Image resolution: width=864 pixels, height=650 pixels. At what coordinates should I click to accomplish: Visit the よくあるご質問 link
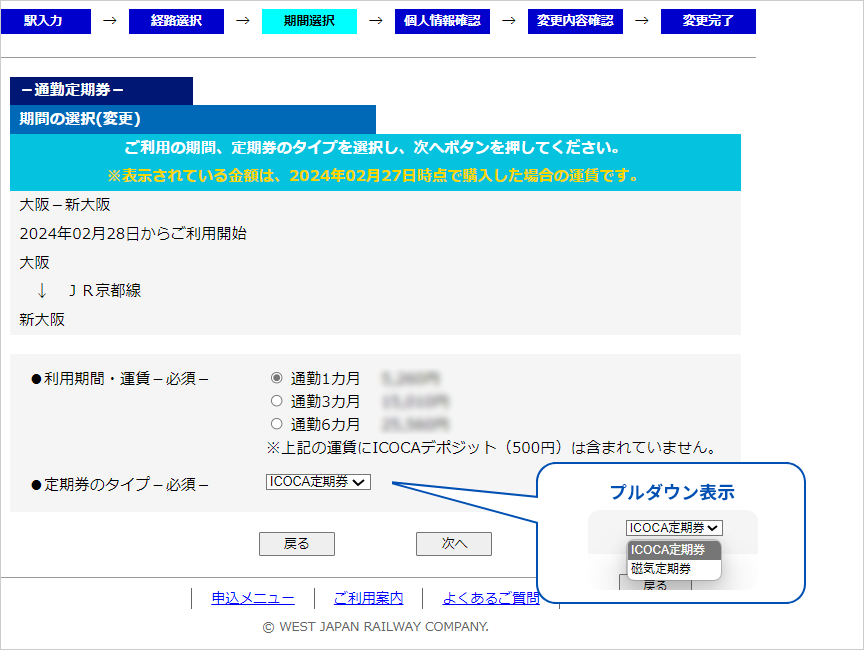pyautogui.click(x=491, y=598)
